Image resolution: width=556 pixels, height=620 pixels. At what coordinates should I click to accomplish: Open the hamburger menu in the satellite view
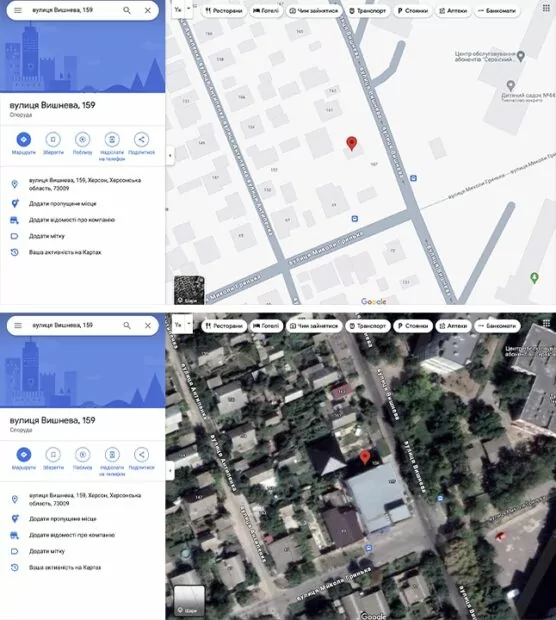[18, 325]
